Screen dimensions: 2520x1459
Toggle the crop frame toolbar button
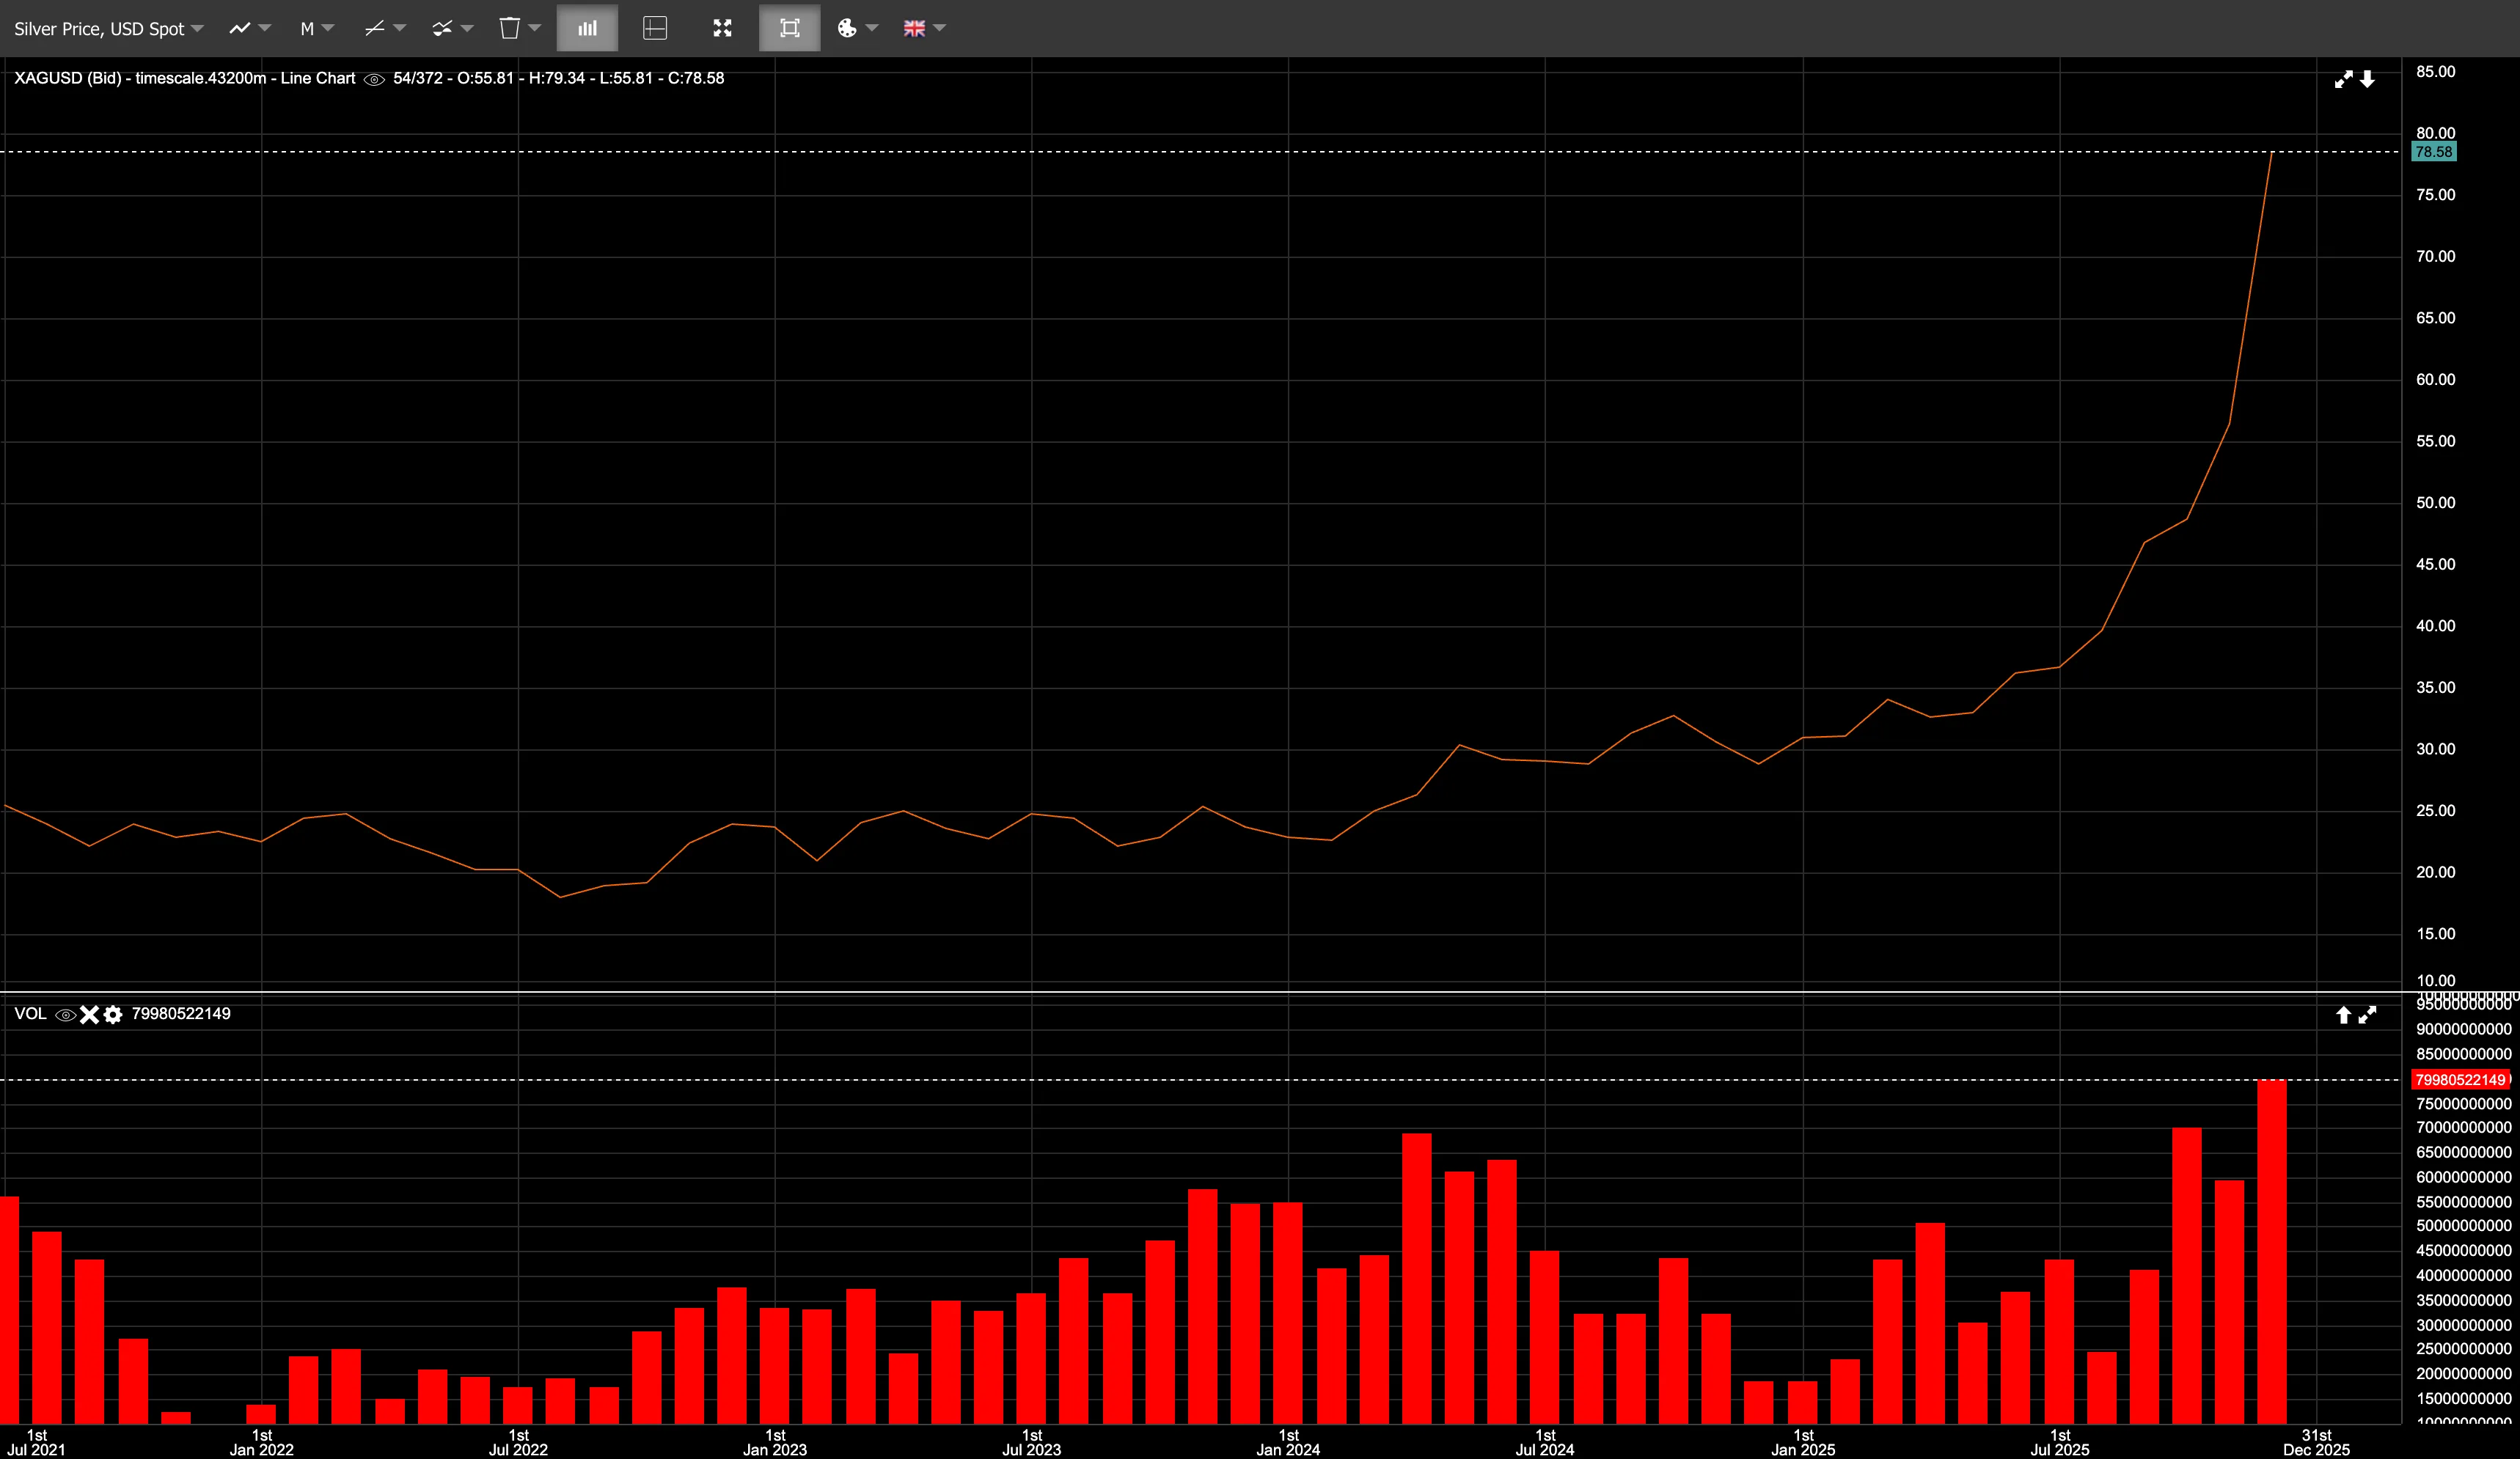pos(789,28)
